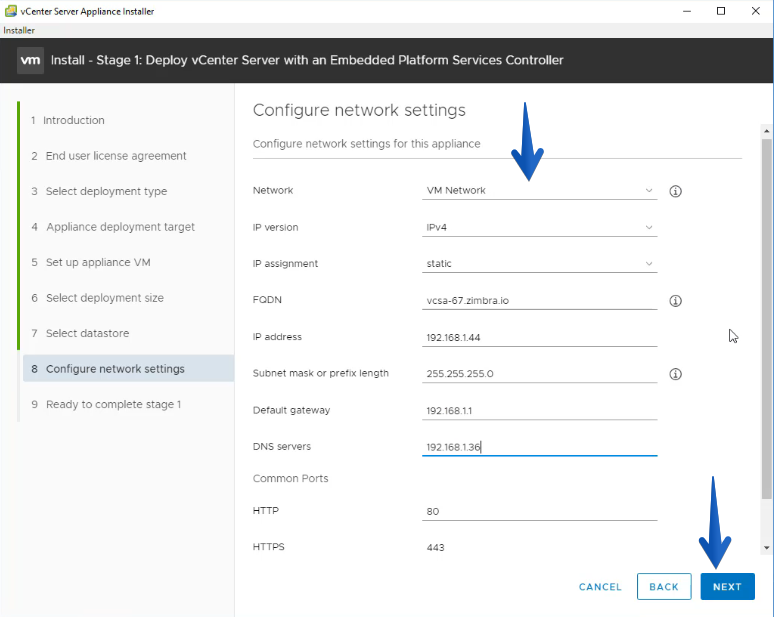This screenshot has width=774, height=617.
Task: Go to step 7 Select datastore
Action: (80, 334)
